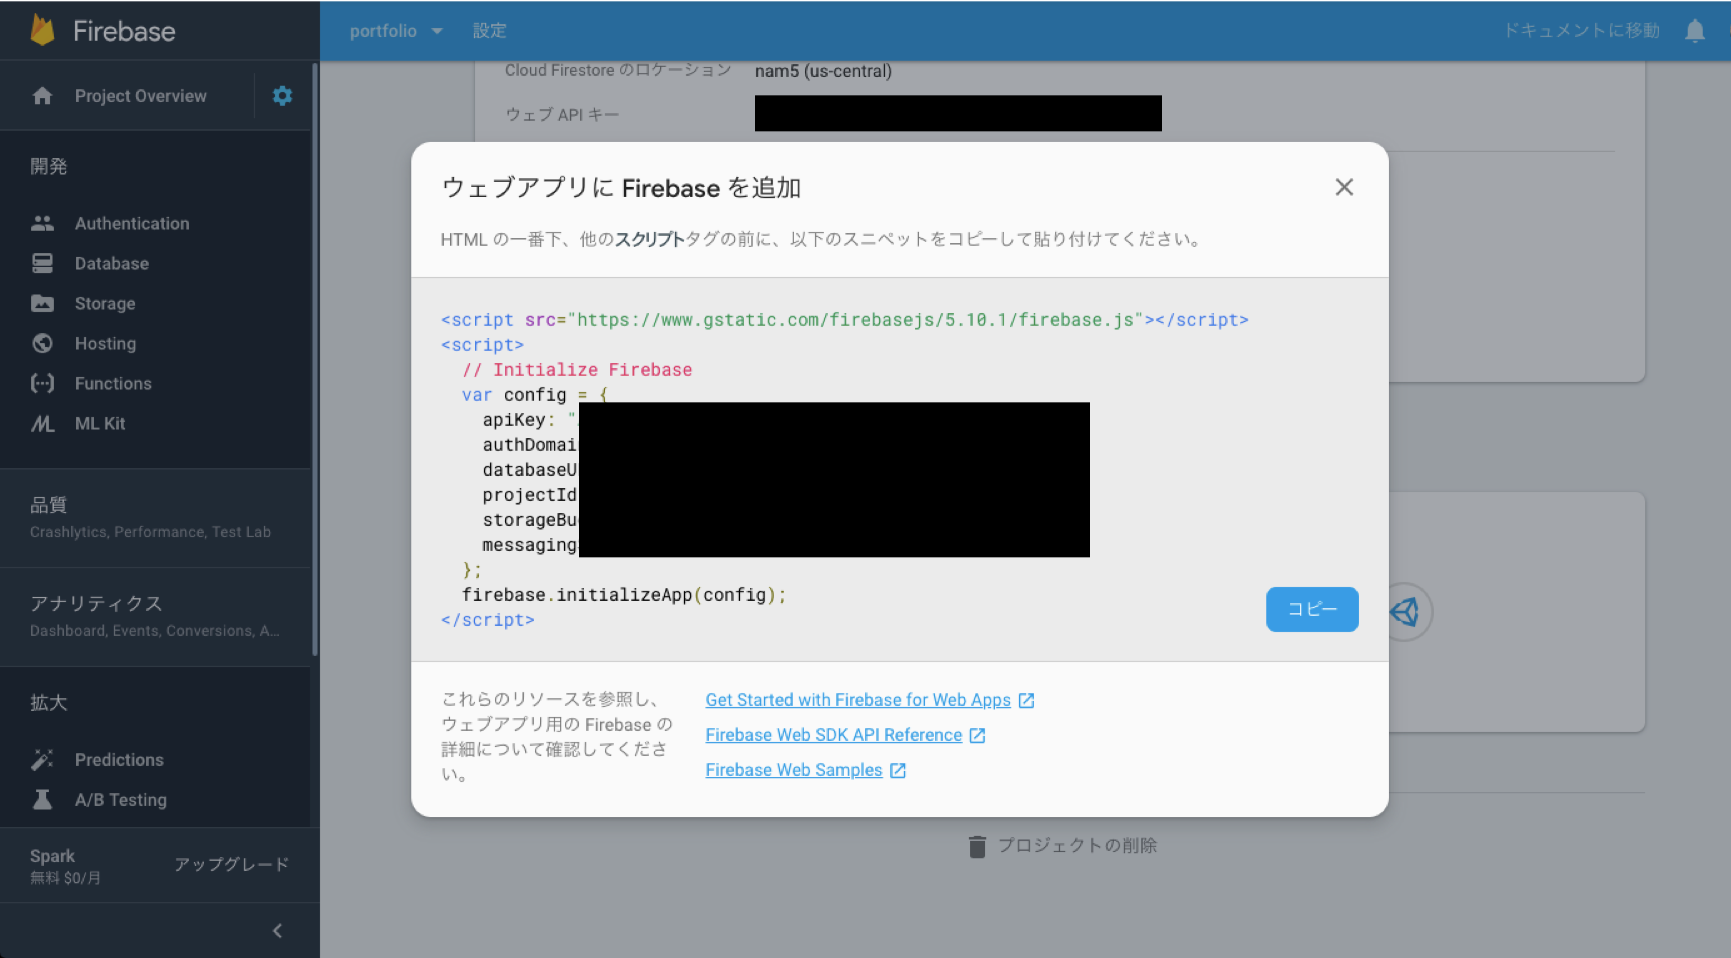Click the A/B Testing flask icon
The image size is (1731, 958).
[x=42, y=799]
